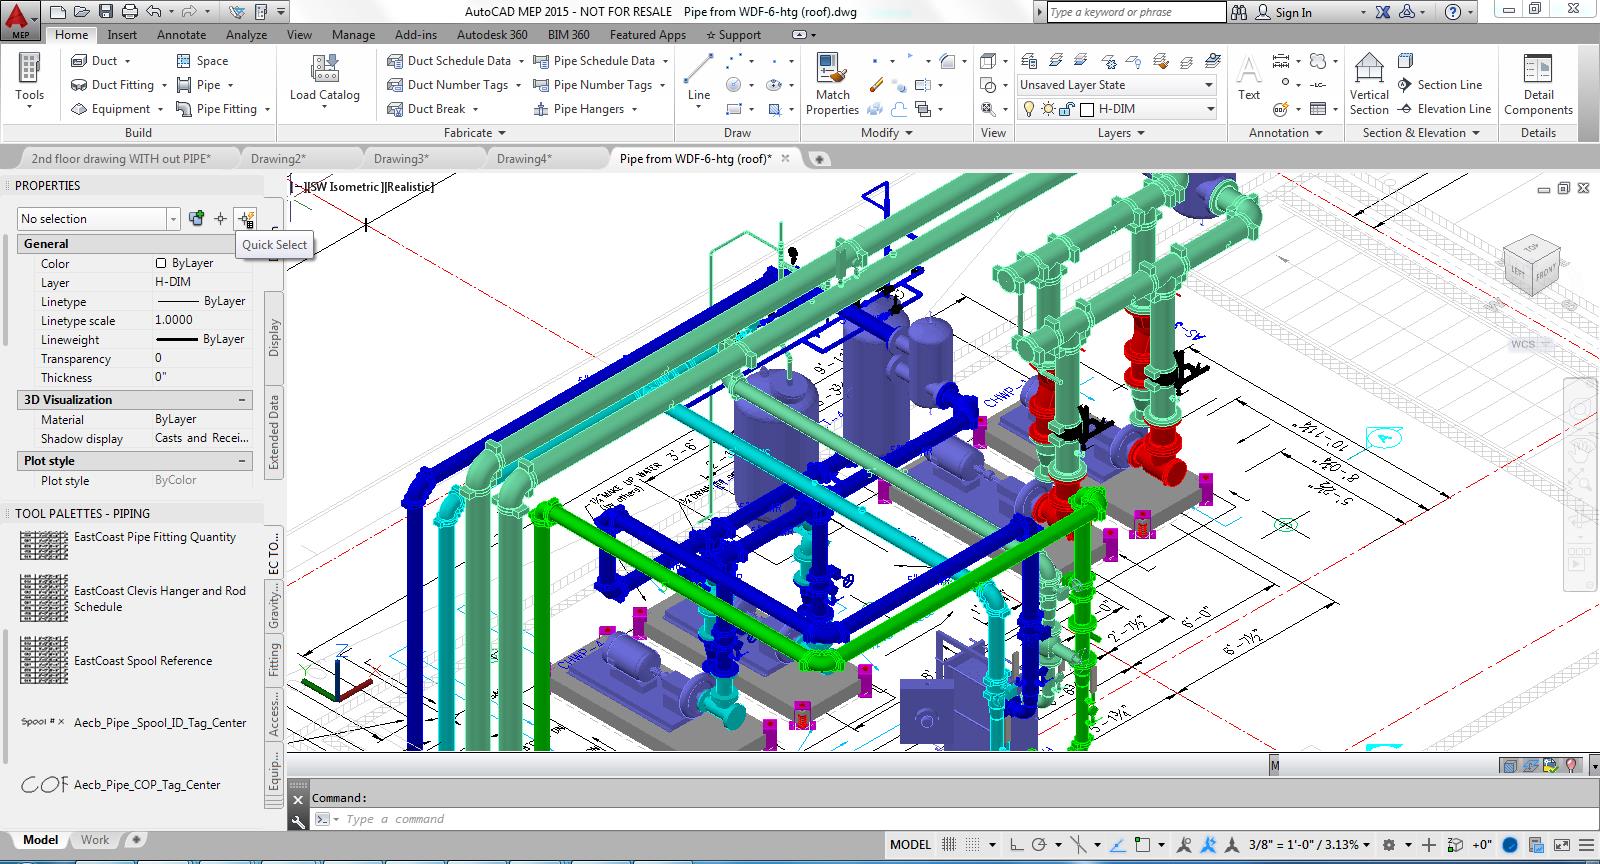Click the Vertical Section tool
Viewport: 1600px width, 864px height.
coord(1369,84)
